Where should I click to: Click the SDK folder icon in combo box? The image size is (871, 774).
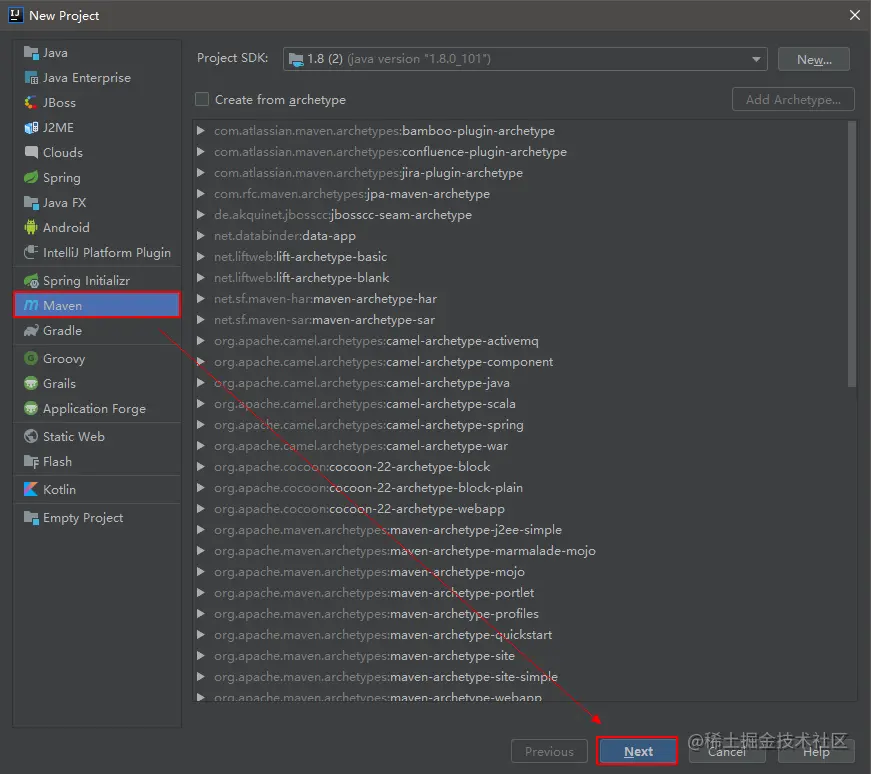click(x=296, y=59)
